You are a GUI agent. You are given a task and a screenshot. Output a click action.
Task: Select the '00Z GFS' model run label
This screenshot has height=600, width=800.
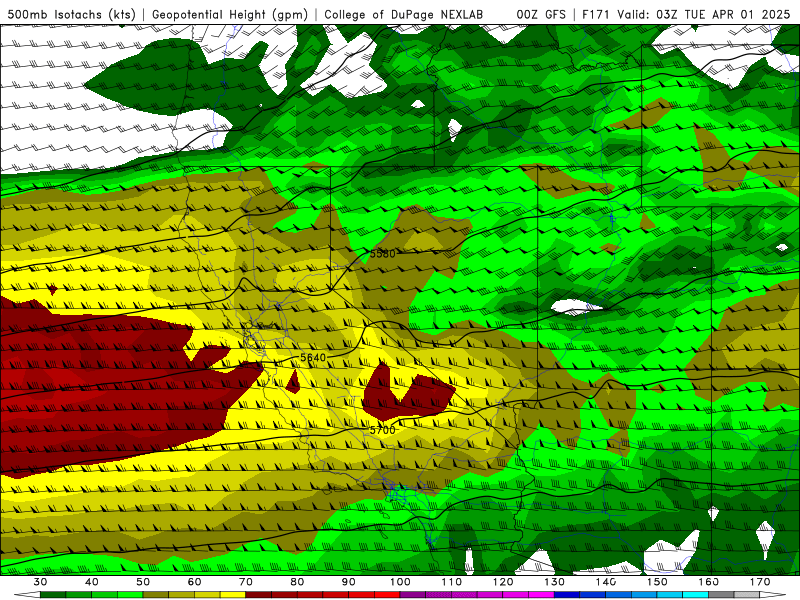[541, 14]
